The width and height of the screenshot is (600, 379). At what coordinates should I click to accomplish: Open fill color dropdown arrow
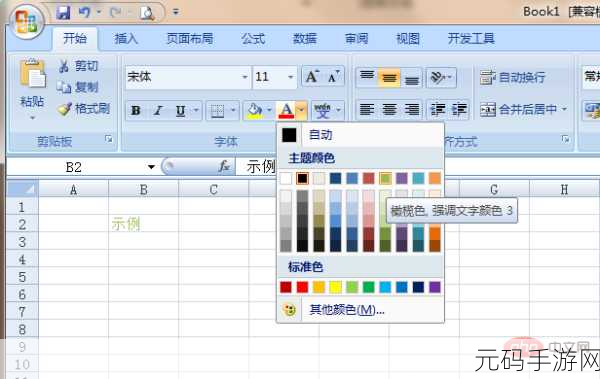pos(269,111)
